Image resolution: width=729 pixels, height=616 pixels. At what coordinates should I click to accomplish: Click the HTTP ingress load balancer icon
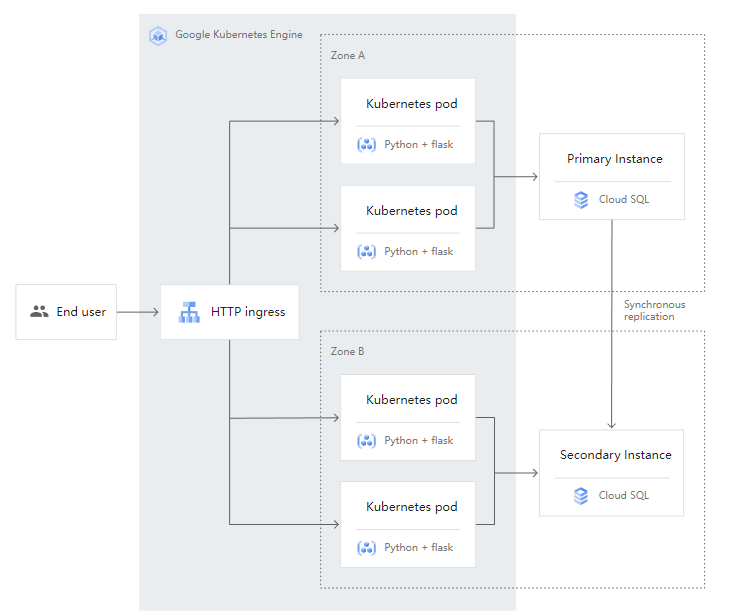pos(189,312)
